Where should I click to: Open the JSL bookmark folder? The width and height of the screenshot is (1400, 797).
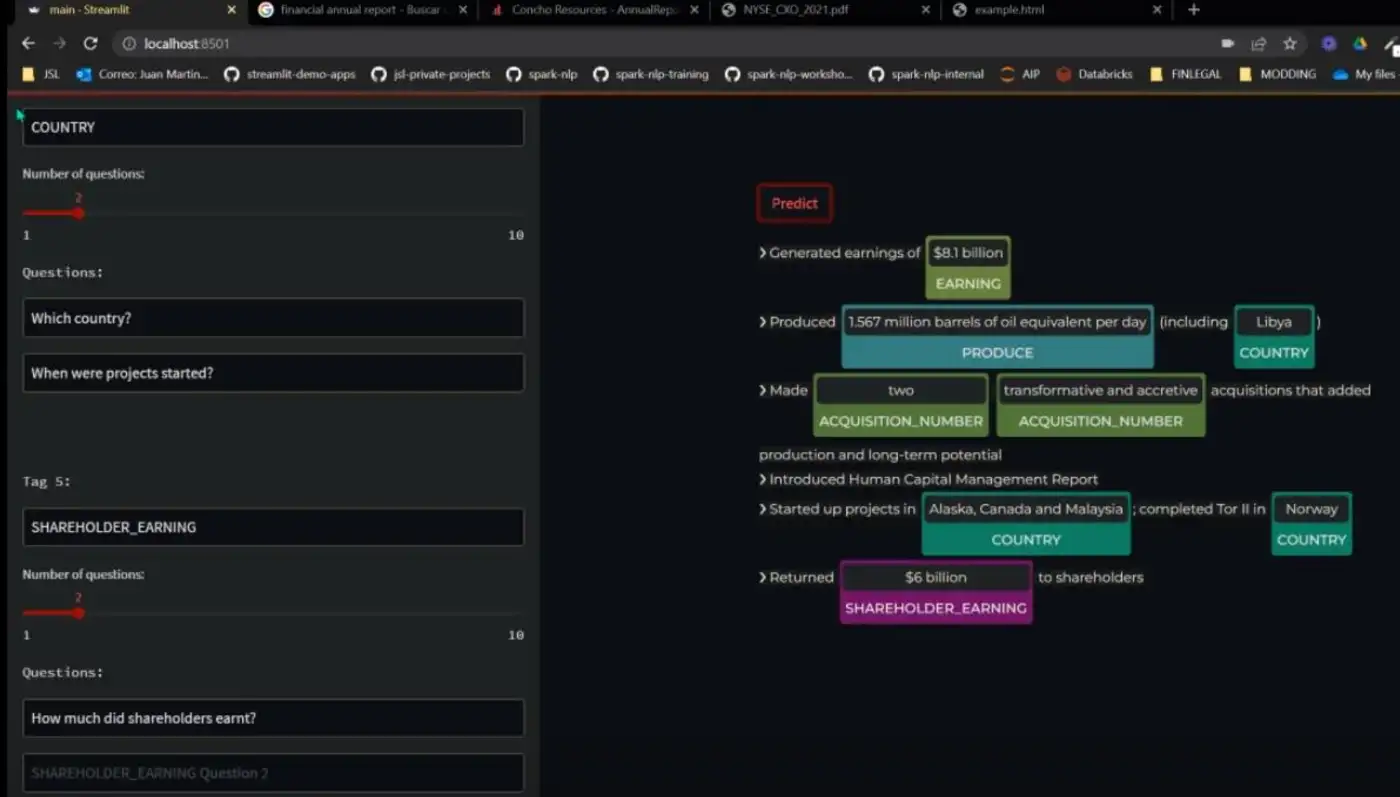[41, 74]
